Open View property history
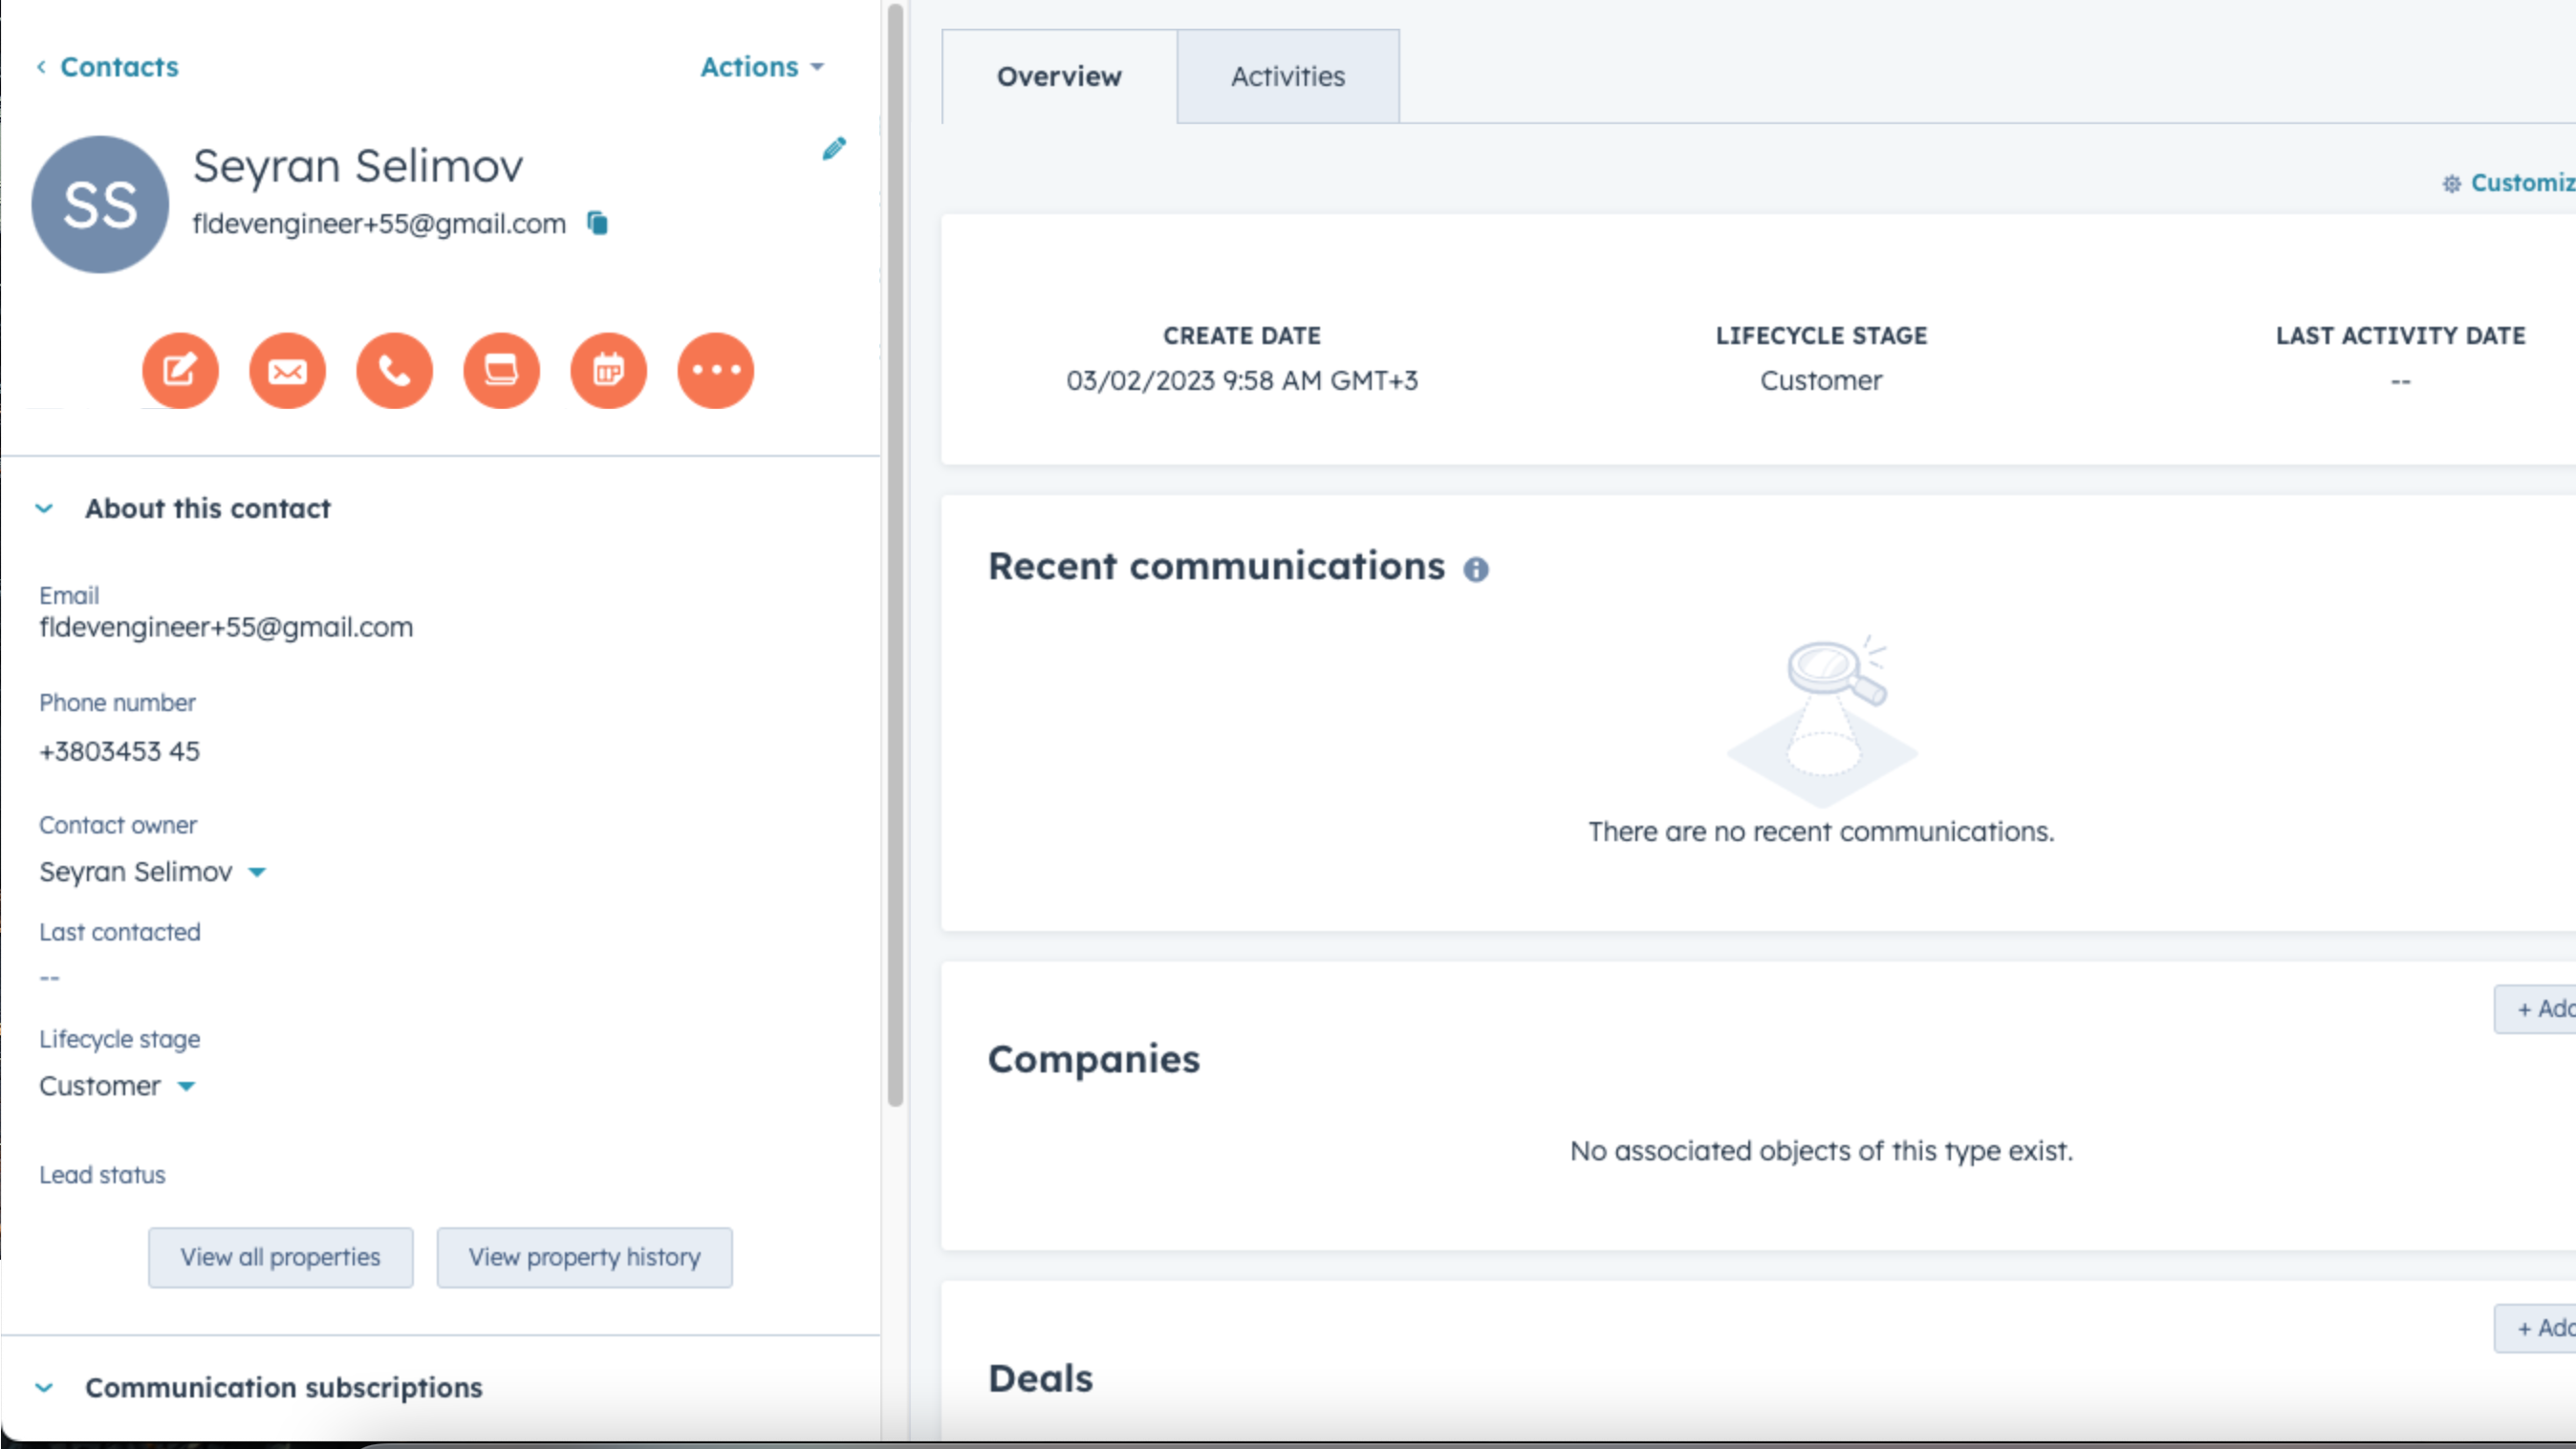The image size is (2576, 1449). (584, 1257)
